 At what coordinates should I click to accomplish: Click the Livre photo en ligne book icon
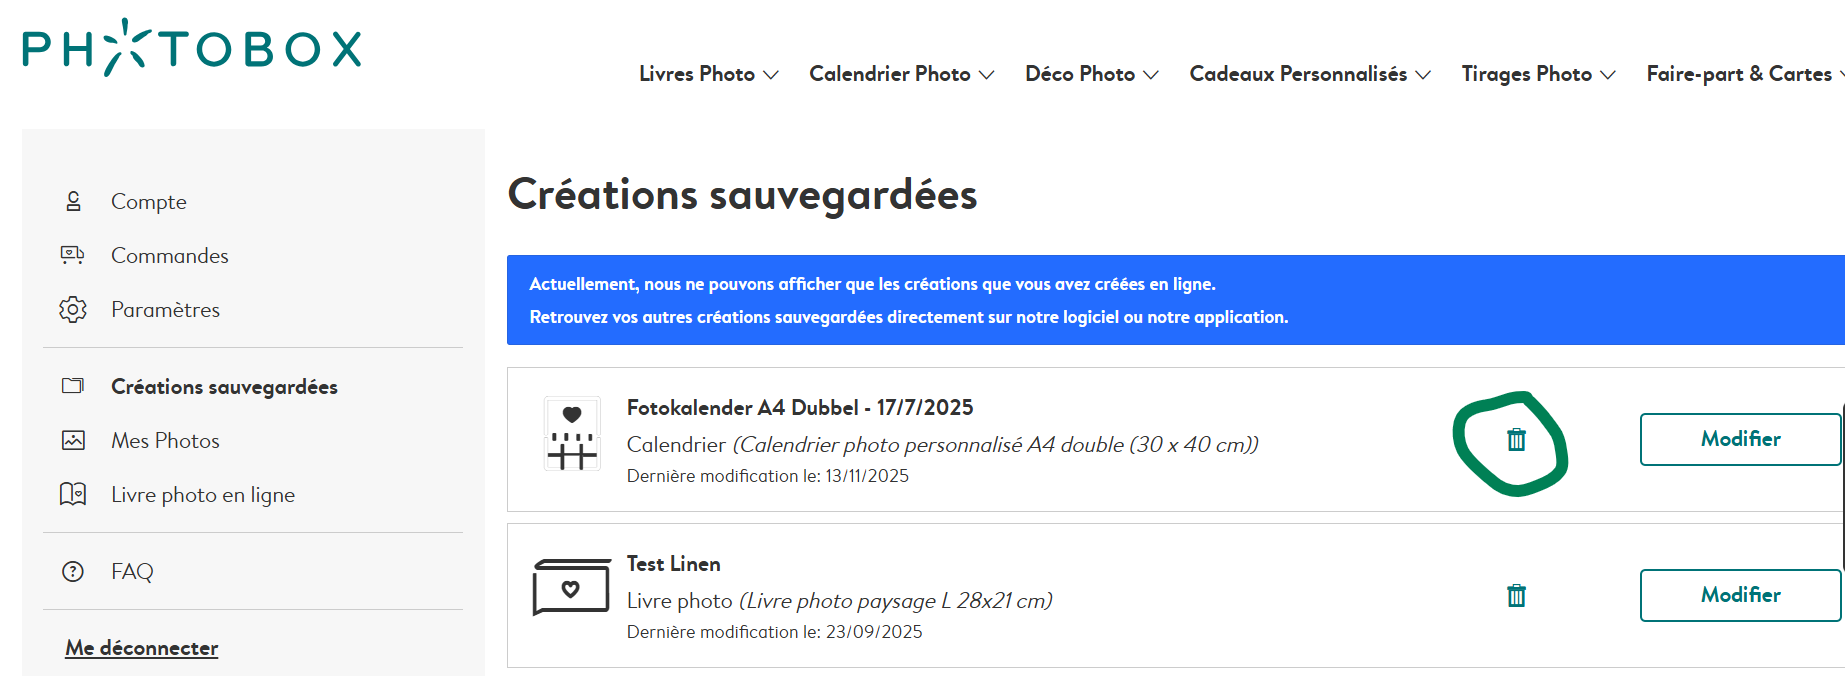(x=73, y=495)
